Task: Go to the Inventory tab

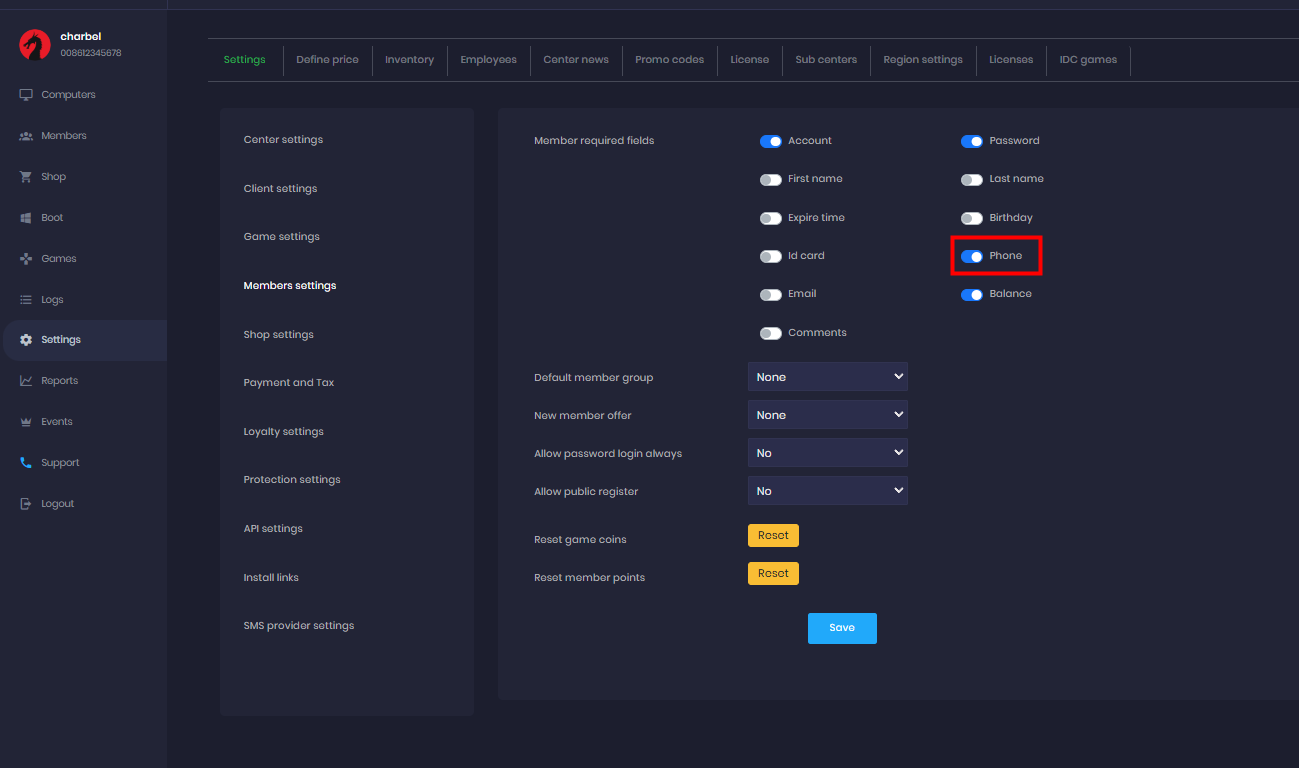Action: point(409,60)
